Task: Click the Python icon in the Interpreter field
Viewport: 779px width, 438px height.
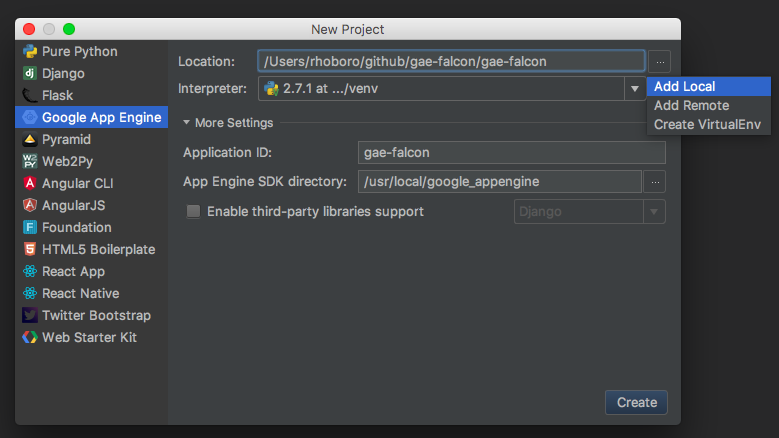Action: pyautogui.click(x=271, y=88)
